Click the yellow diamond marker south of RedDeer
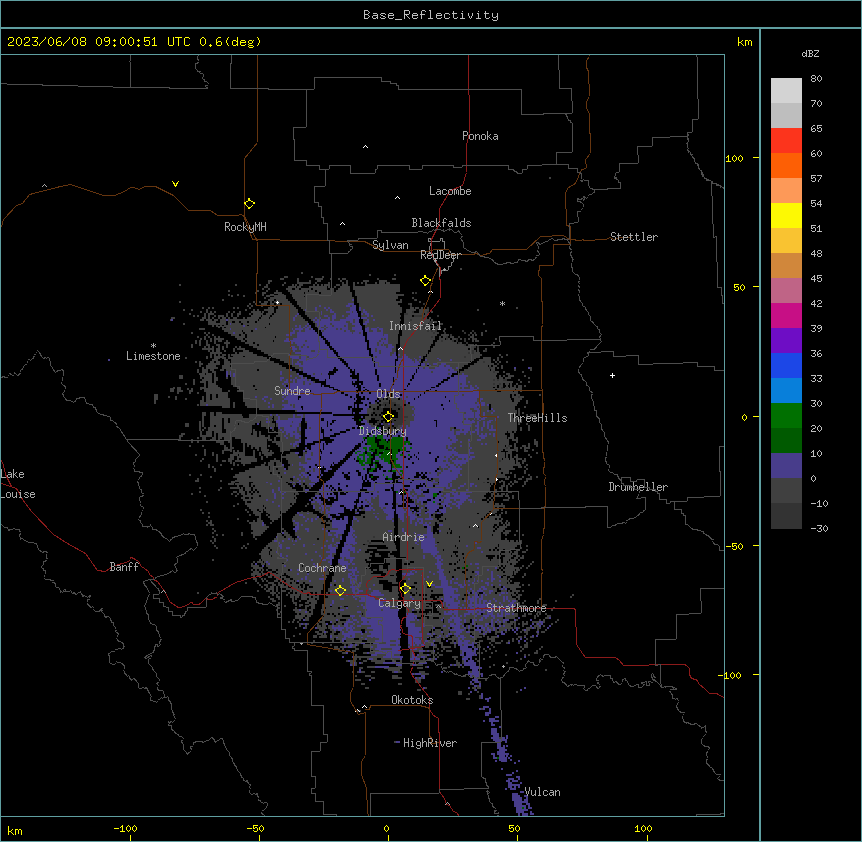The width and height of the screenshot is (862, 842). pyautogui.click(x=426, y=281)
